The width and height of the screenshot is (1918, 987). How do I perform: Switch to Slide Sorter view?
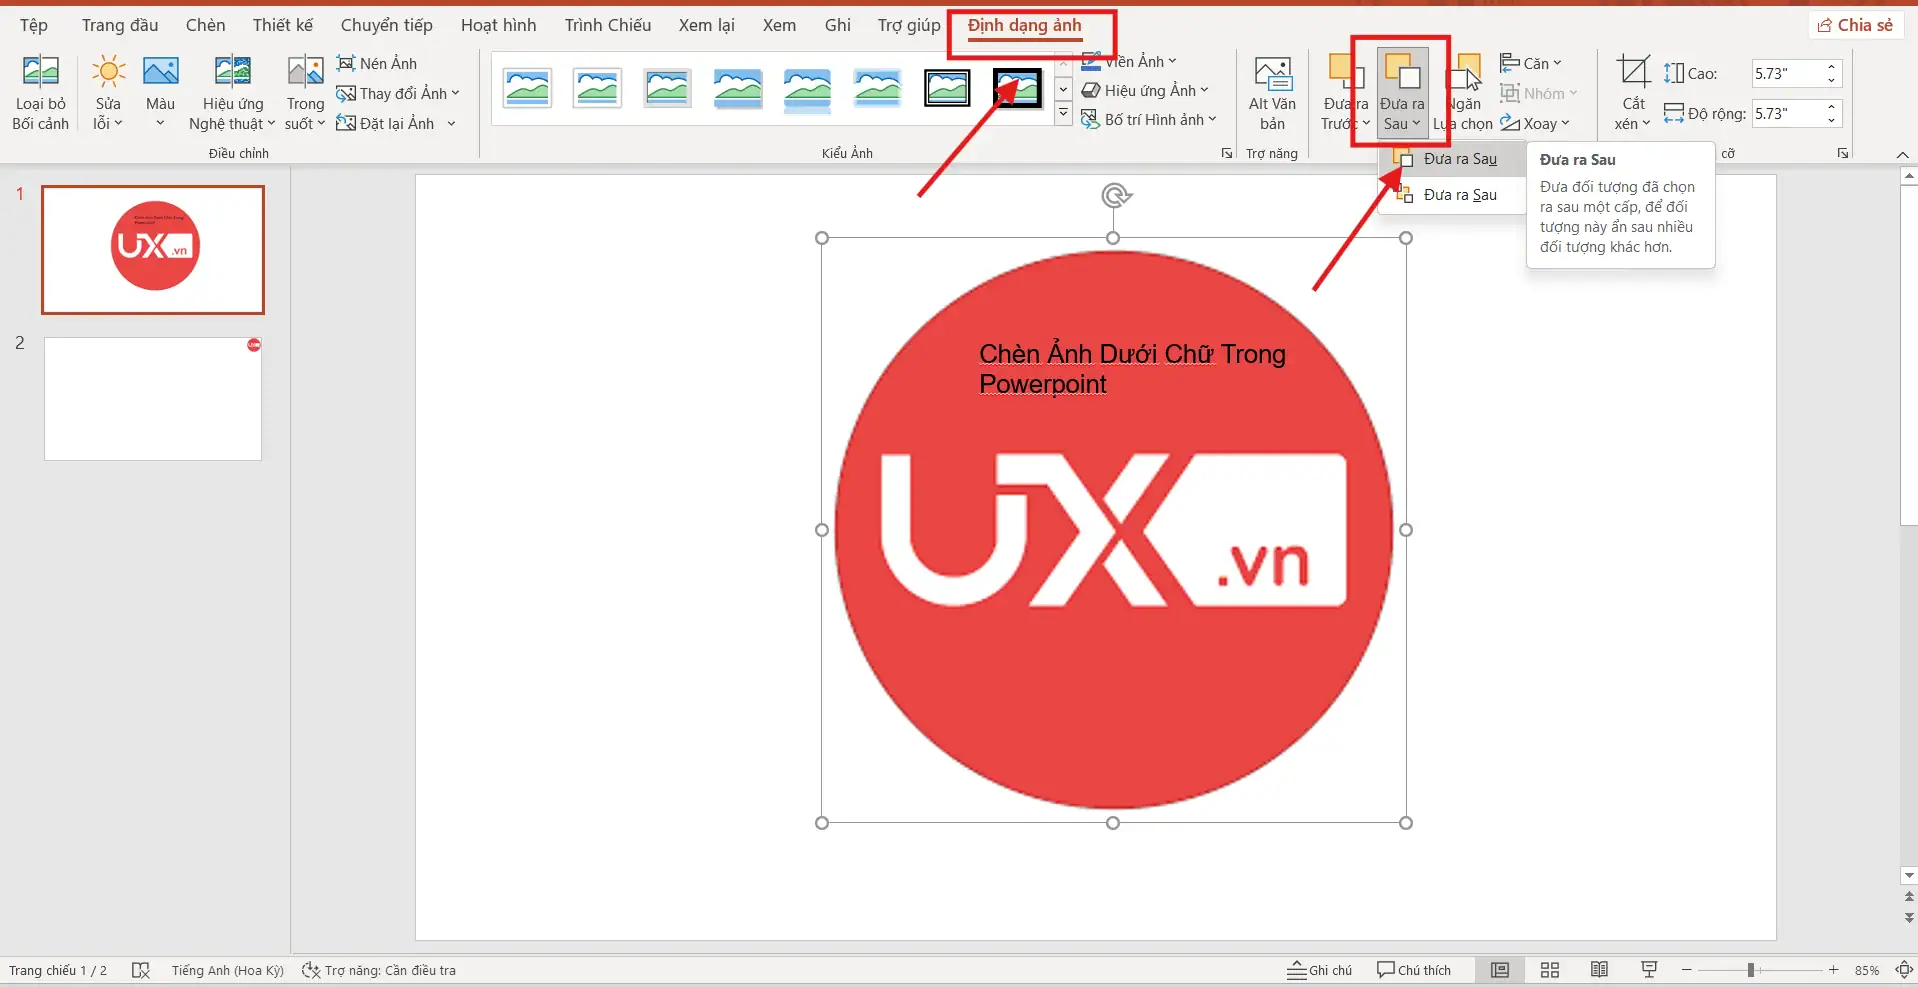pyautogui.click(x=1550, y=970)
